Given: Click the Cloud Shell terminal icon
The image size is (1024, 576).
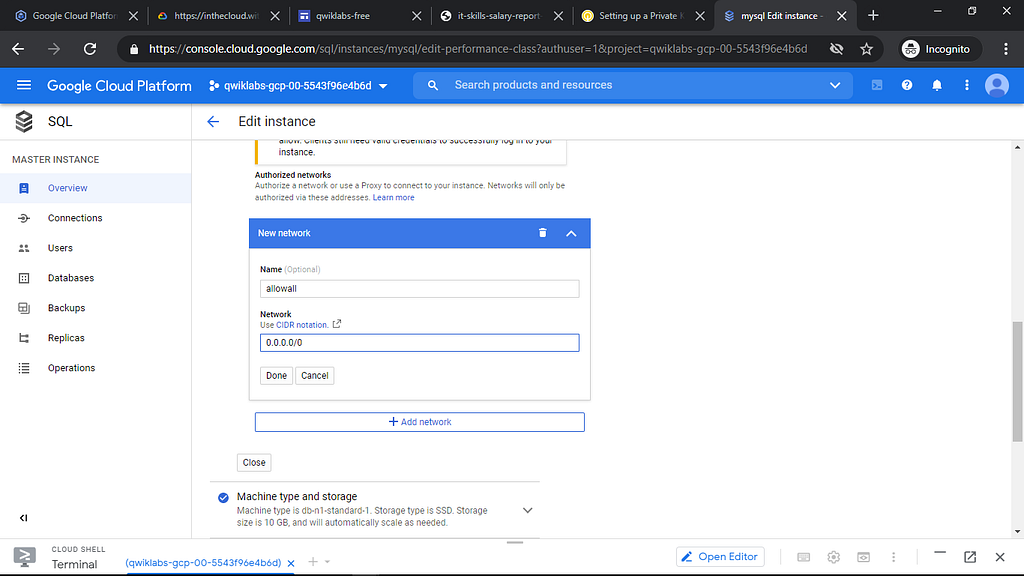Looking at the screenshot, I should coord(25,557).
